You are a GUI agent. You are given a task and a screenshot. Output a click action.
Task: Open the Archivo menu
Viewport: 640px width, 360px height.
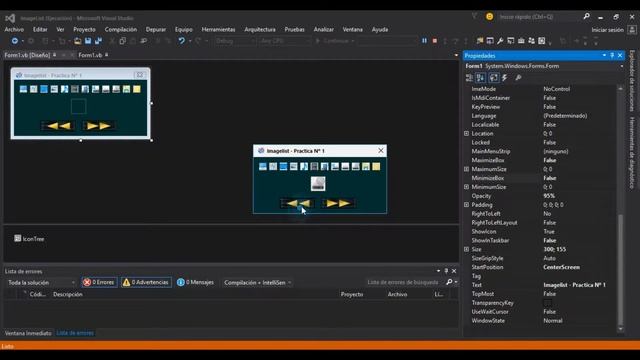click(14, 29)
